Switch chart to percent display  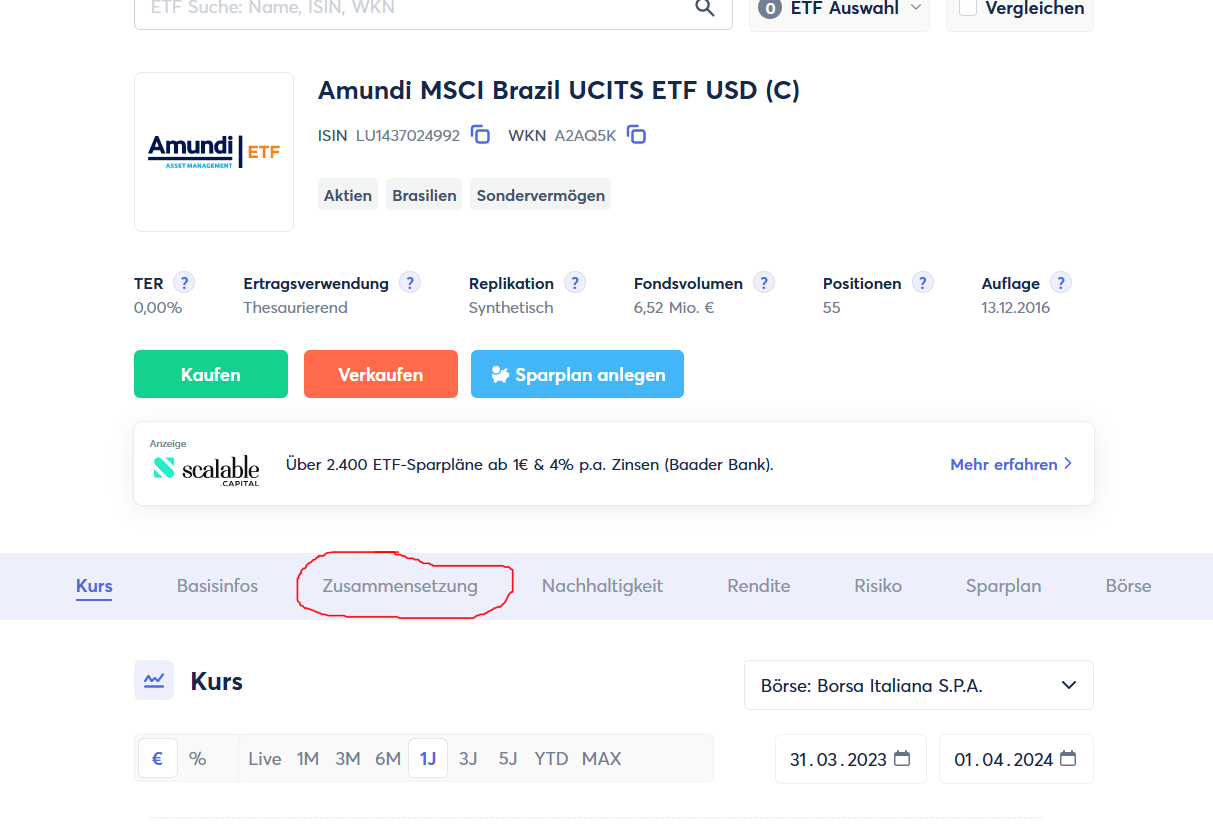pos(198,759)
